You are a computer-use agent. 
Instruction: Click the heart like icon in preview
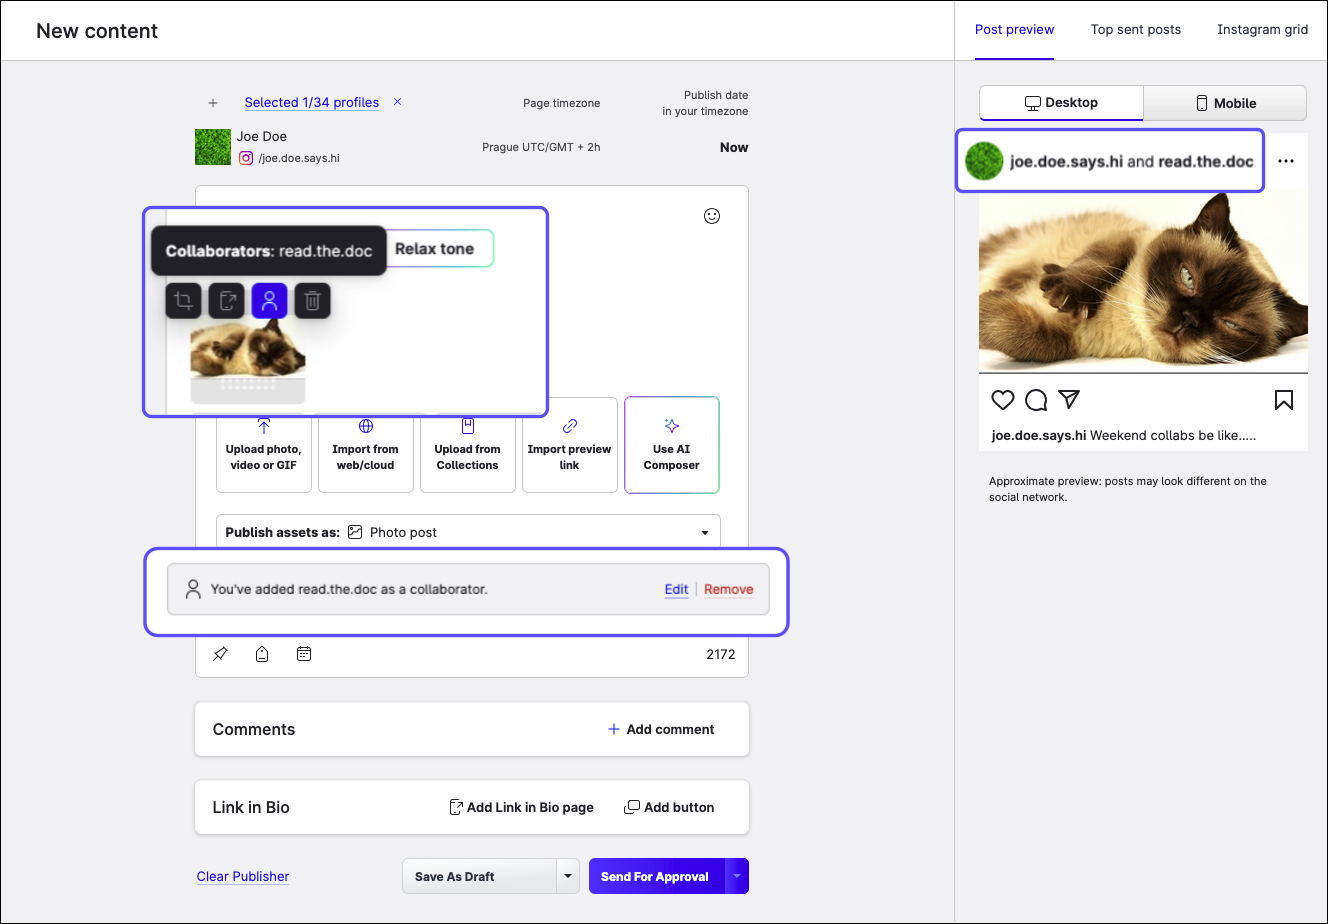(x=1003, y=400)
